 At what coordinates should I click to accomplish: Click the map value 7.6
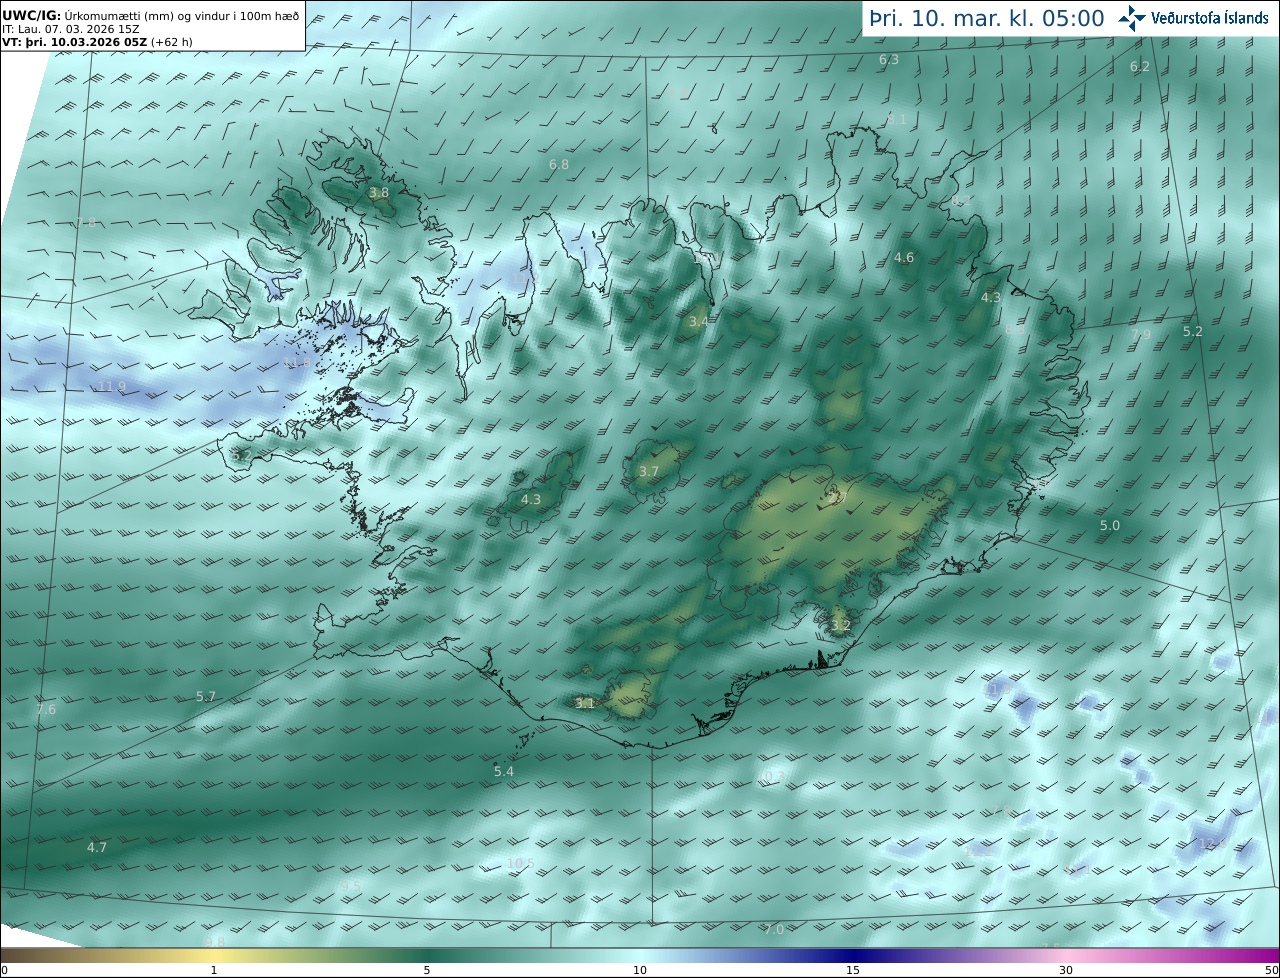(46, 710)
